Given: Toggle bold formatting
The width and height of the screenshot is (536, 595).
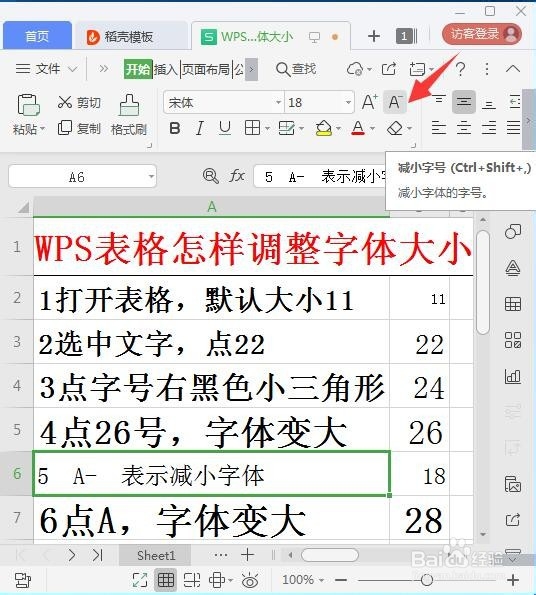Looking at the screenshot, I should tap(175, 128).
